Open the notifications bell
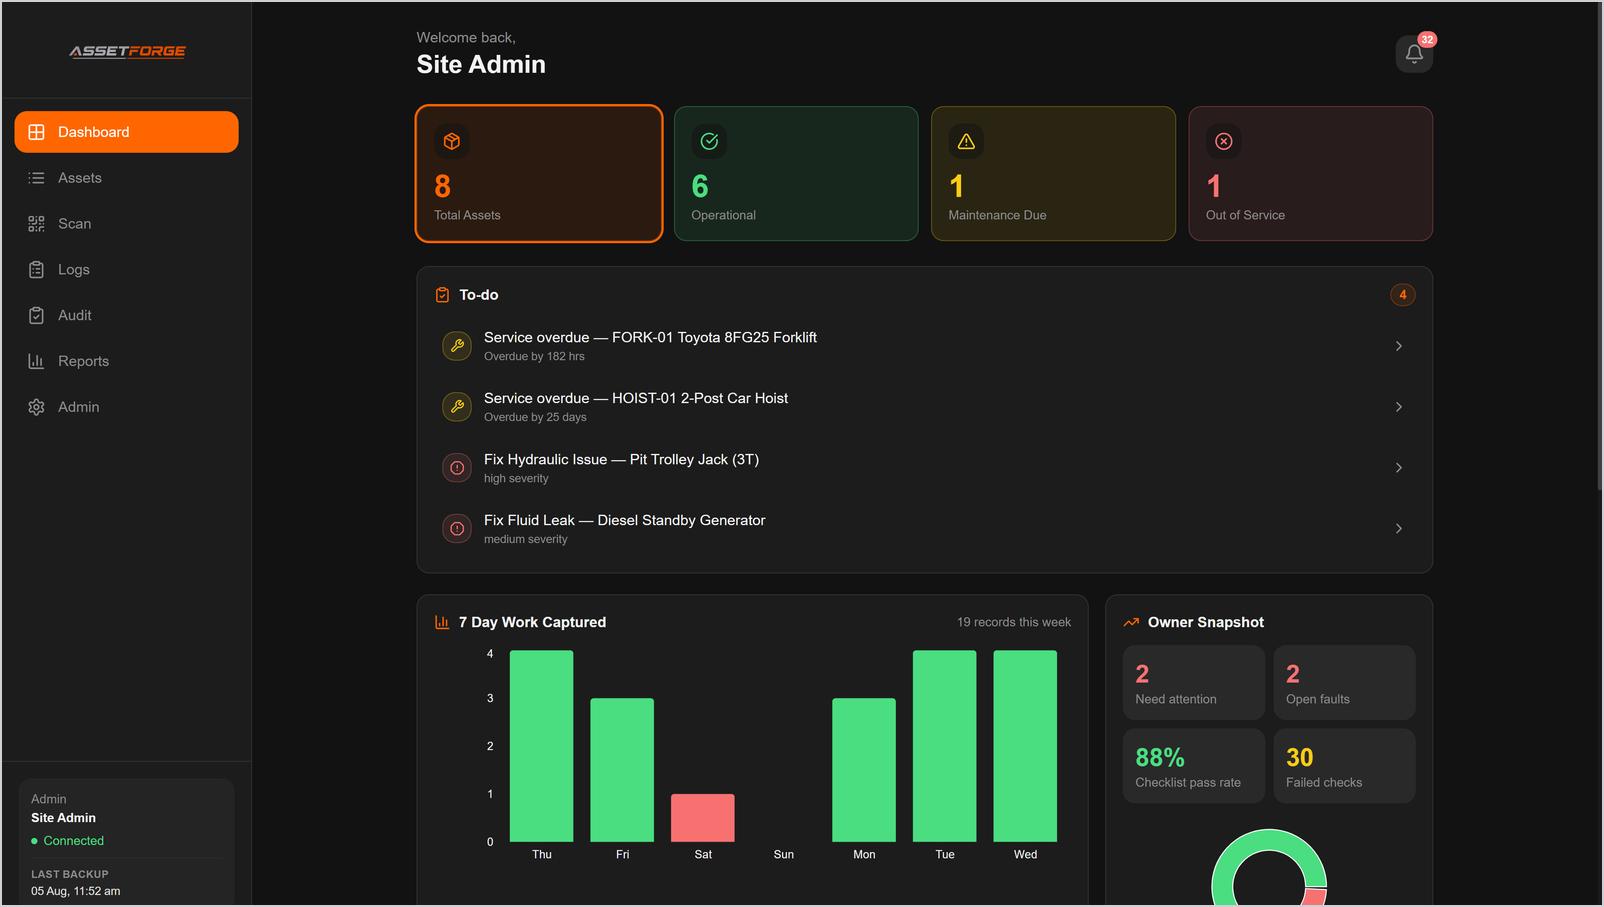This screenshot has height=907, width=1604. (x=1414, y=54)
